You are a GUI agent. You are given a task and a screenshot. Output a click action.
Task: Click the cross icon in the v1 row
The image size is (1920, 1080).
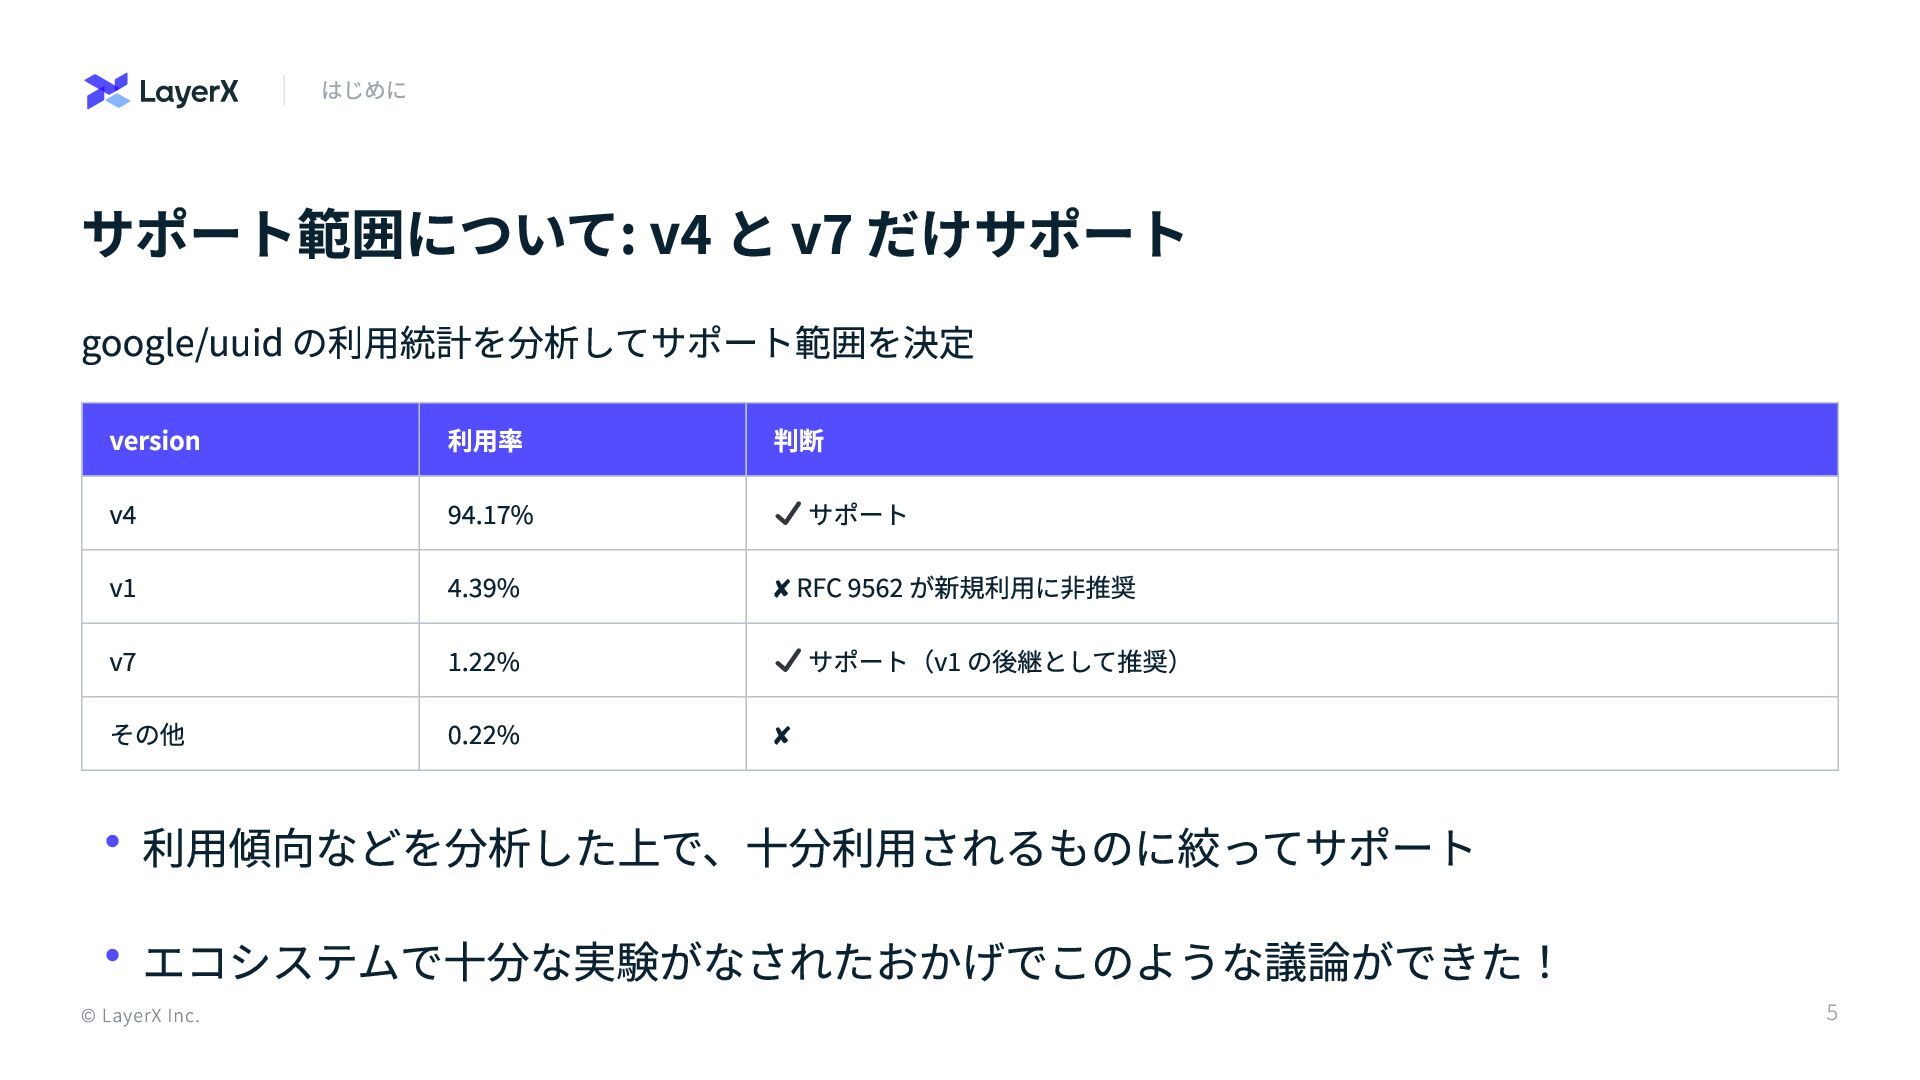click(x=782, y=589)
